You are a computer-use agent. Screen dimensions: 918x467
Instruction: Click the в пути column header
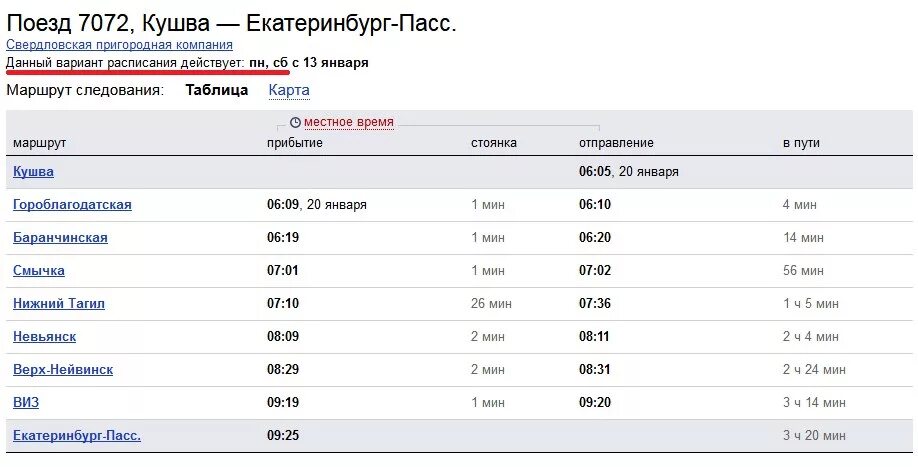801,143
